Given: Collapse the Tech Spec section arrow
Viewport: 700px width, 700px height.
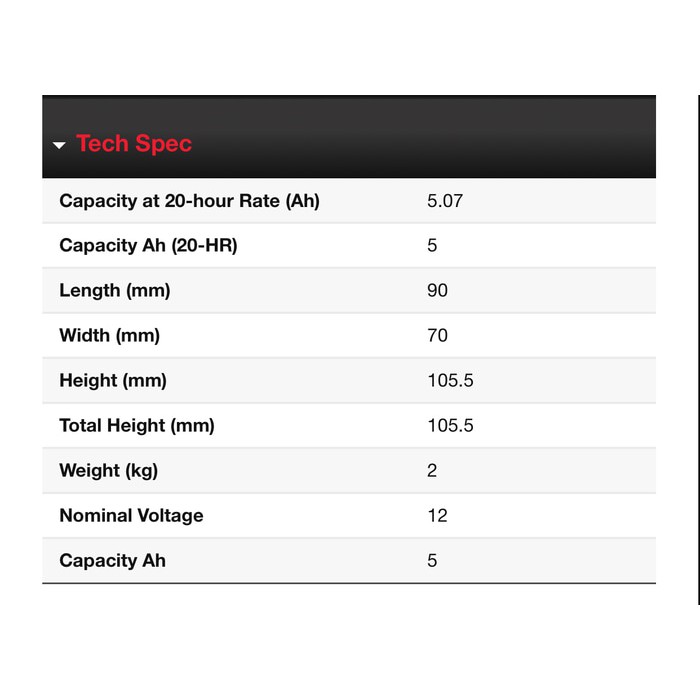Looking at the screenshot, I should [x=59, y=145].
